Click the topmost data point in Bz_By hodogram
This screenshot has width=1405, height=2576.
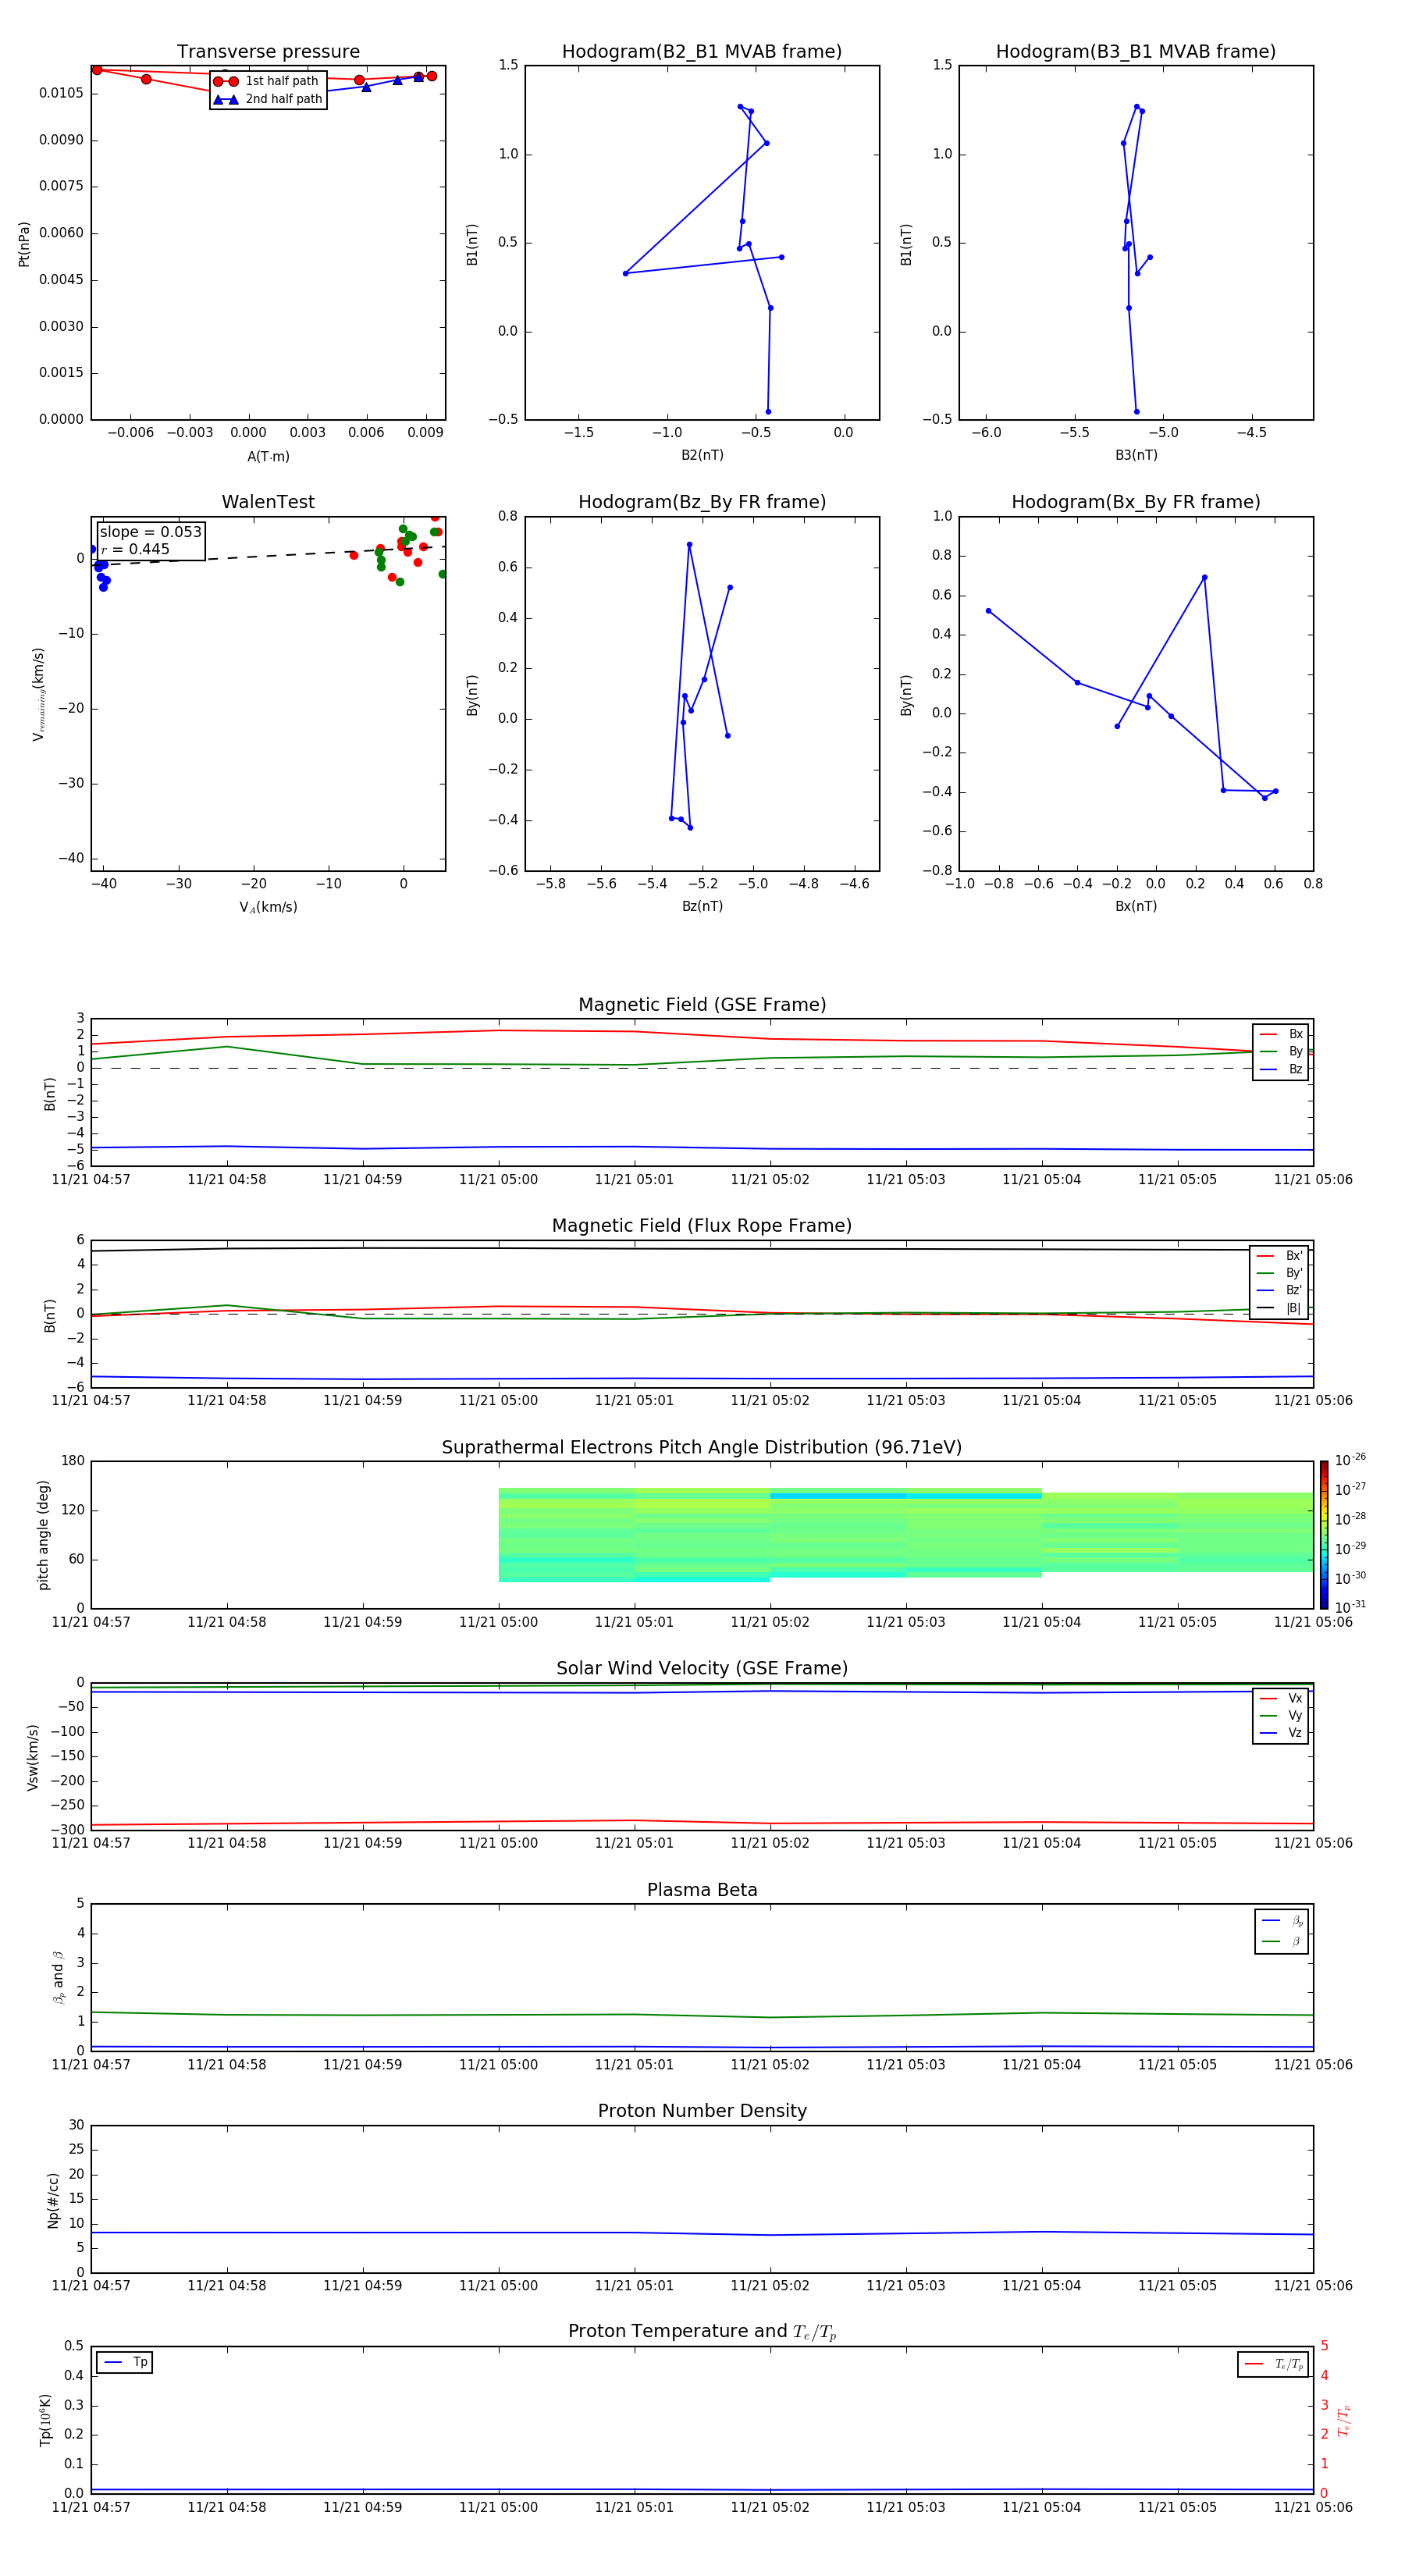[x=689, y=545]
